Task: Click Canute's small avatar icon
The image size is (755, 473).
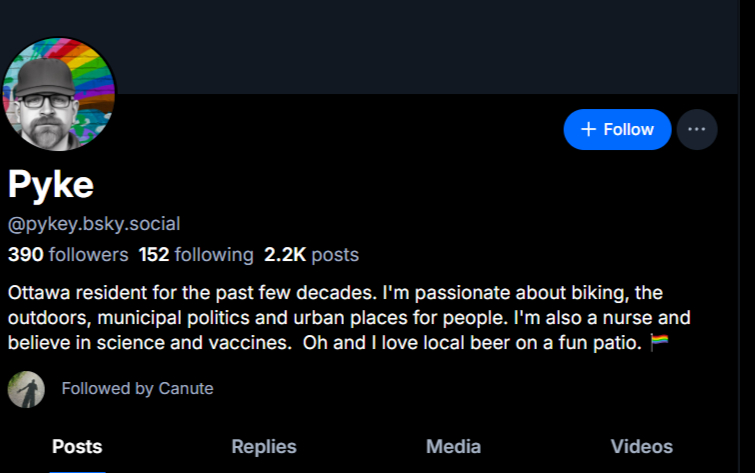Action: [26, 389]
